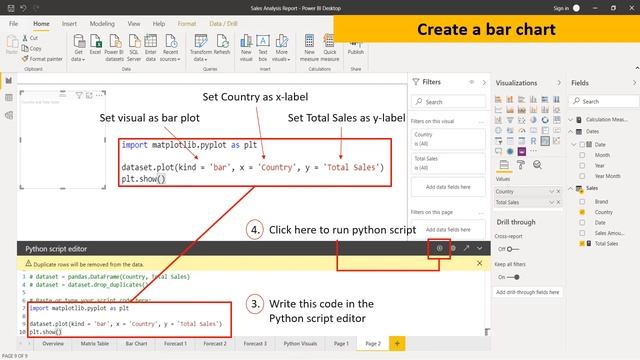Screen dimensions: 640x360
Task: Check the Year Month field checkbox
Action: point(582,176)
